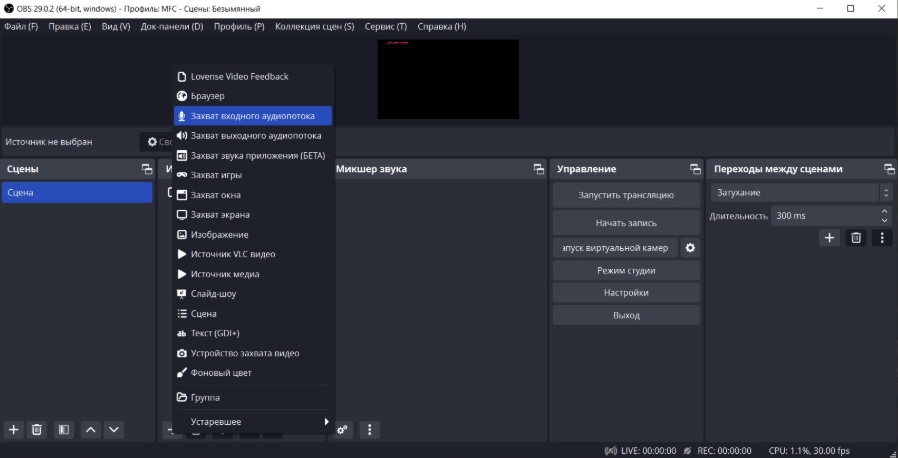The image size is (898, 458).
Task: Undock the Управление panel
Action: tap(694, 169)
